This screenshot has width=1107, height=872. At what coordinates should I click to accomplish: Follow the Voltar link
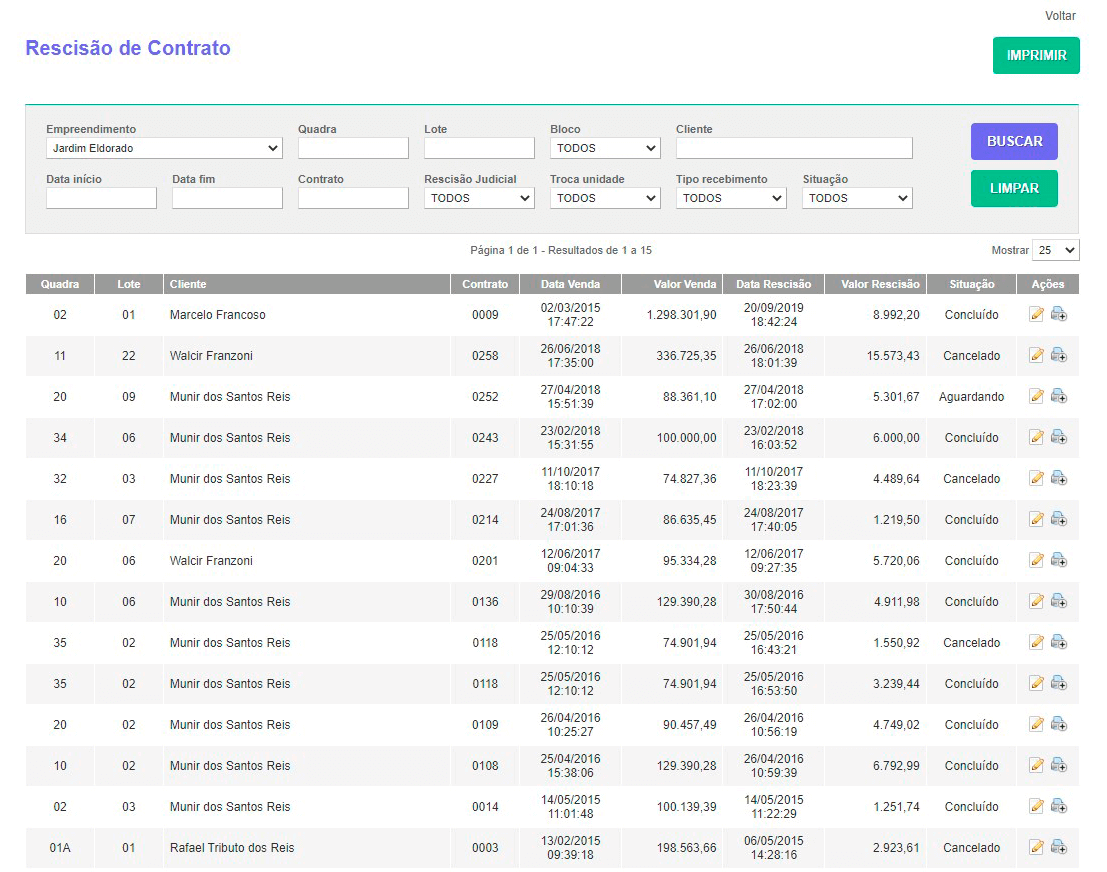[x=1060, y=16]
